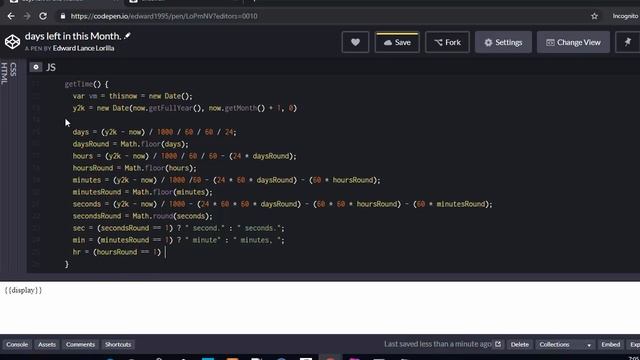Delete this pen
Image resolution: width=640 pixels, height=360 pixels.
[520, 344]
